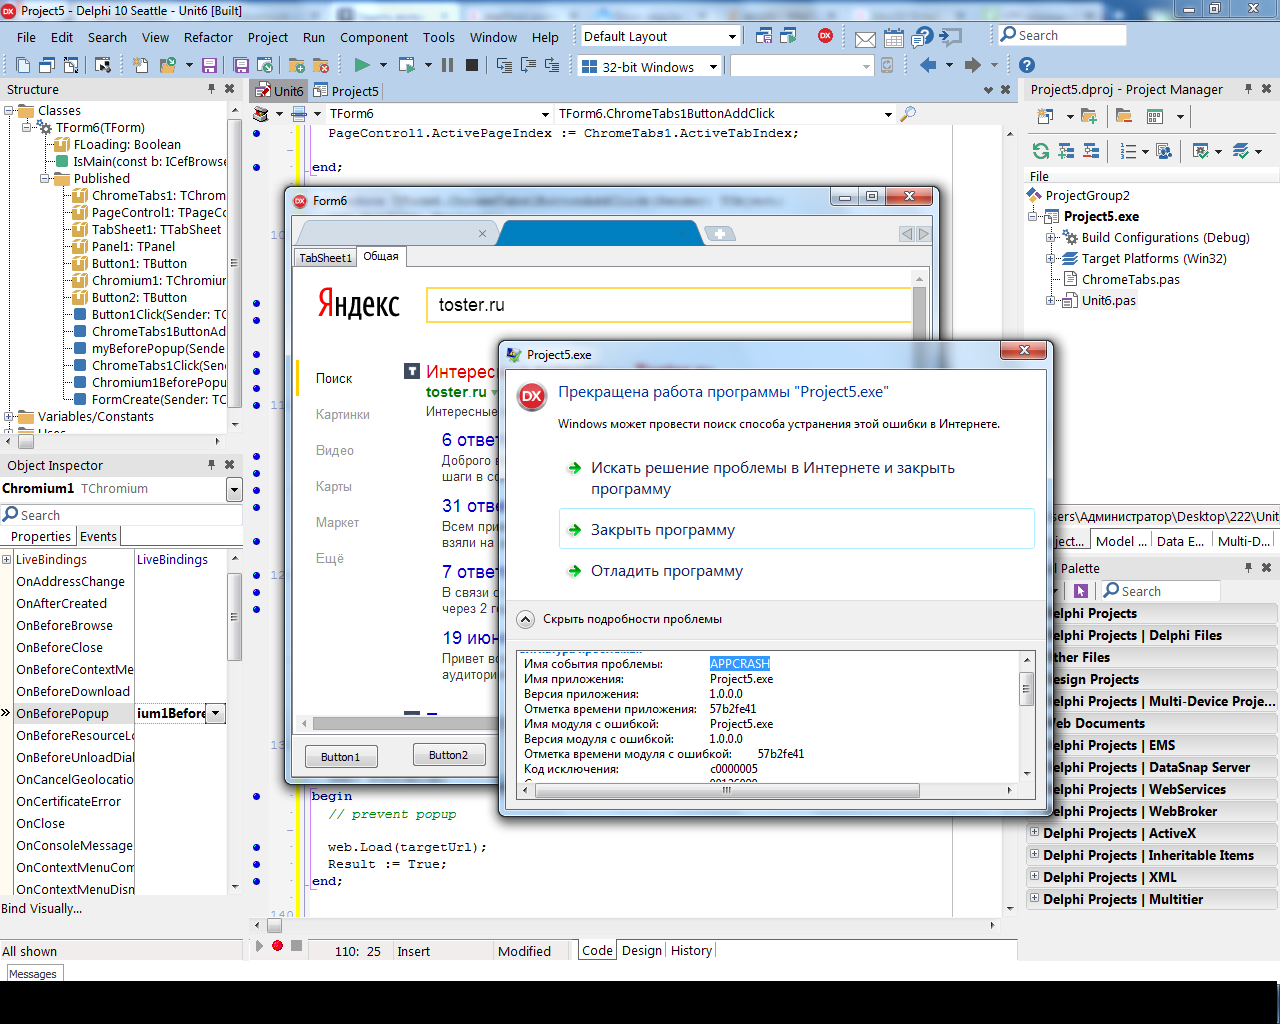Click Expand All icon in Project Manager
Image resolution: width=1280 pixels, height=1024 pixels.
(1066, 151)
